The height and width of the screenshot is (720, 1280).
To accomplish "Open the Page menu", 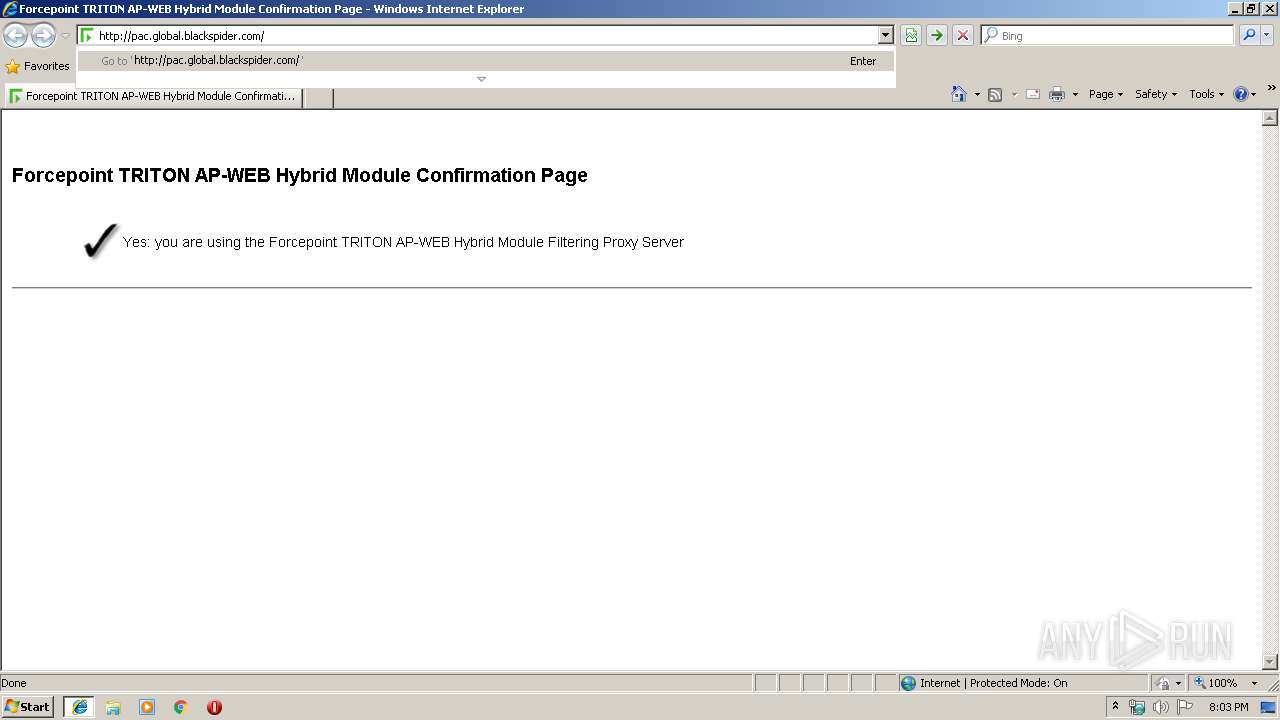I will pyautogui.click(x=1105, y=94).
